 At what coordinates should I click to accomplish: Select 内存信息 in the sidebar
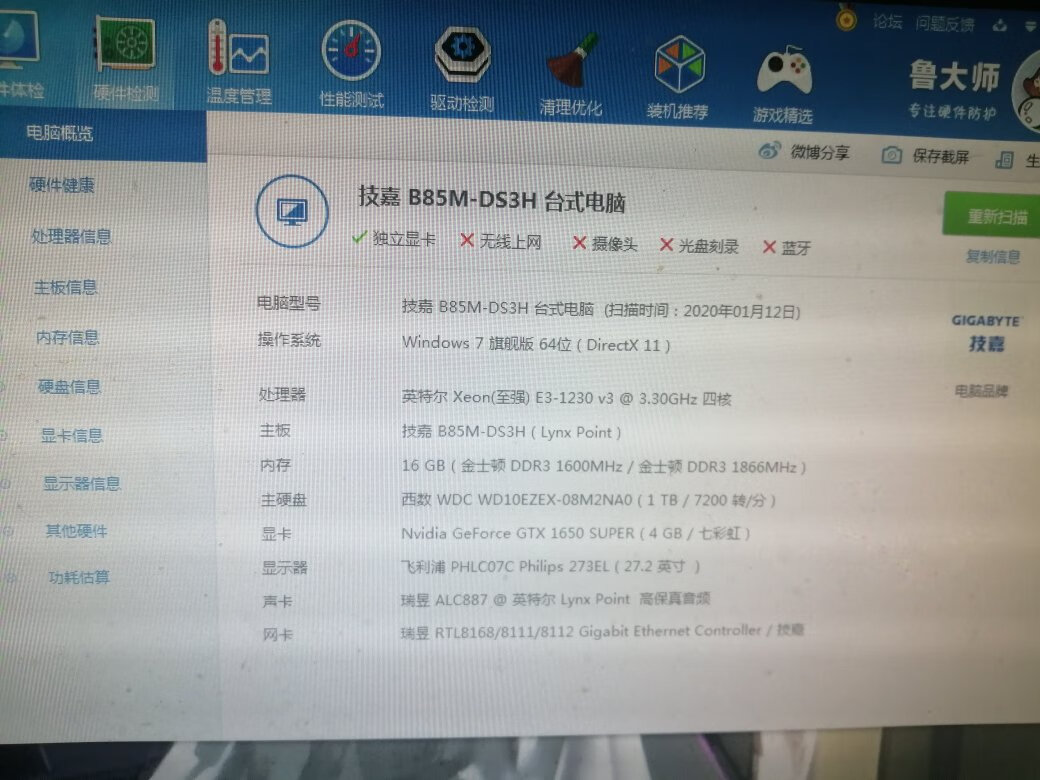(x=68, y=338)
